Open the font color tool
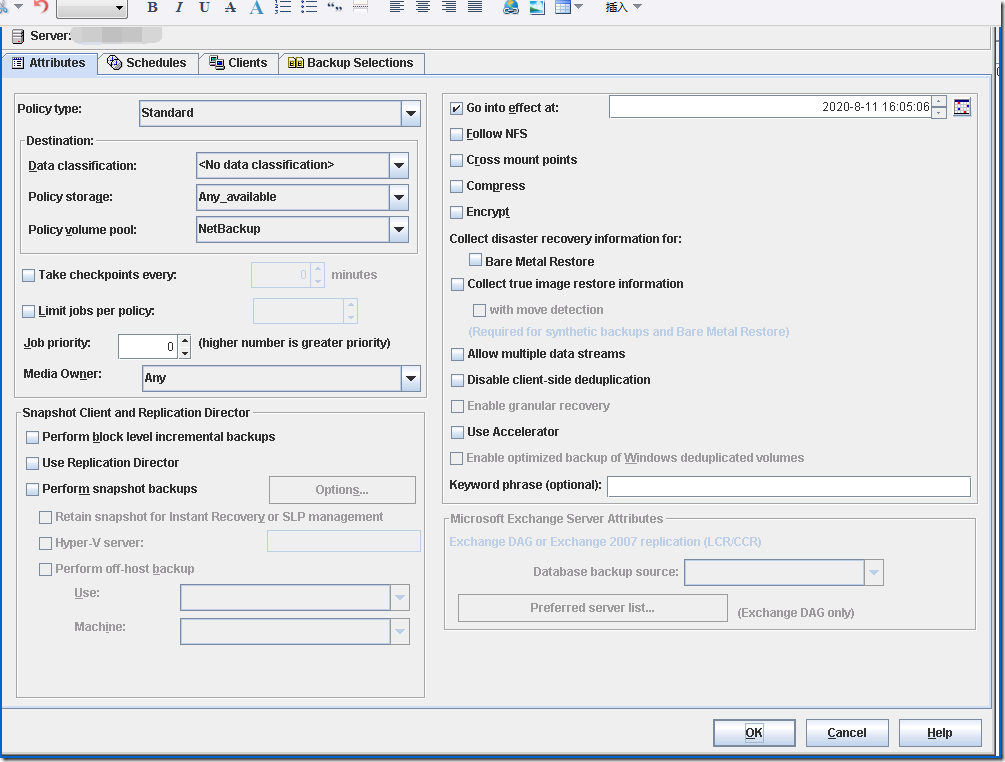Image resolution: width=1005 pixels, height=762 pixels. [x=256, y=7]
